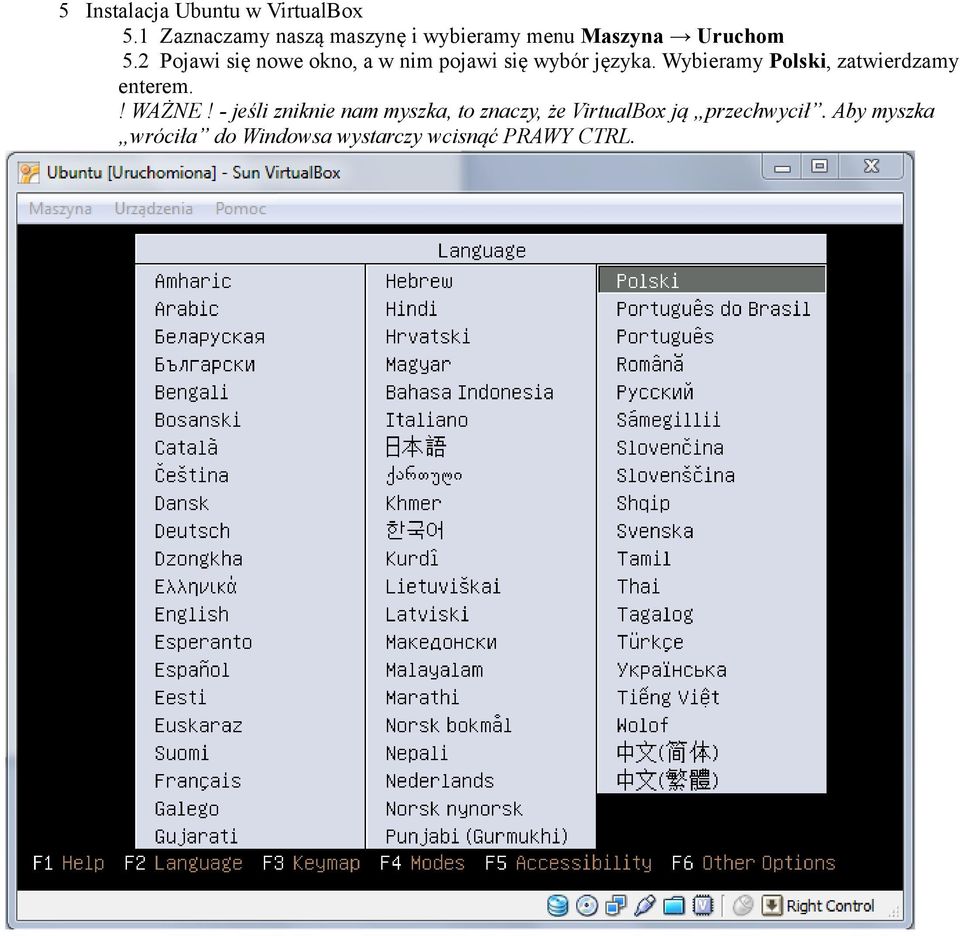960x936 pixels.
Task: Click the USB devices status icon
Action: [x=645, y=905]
